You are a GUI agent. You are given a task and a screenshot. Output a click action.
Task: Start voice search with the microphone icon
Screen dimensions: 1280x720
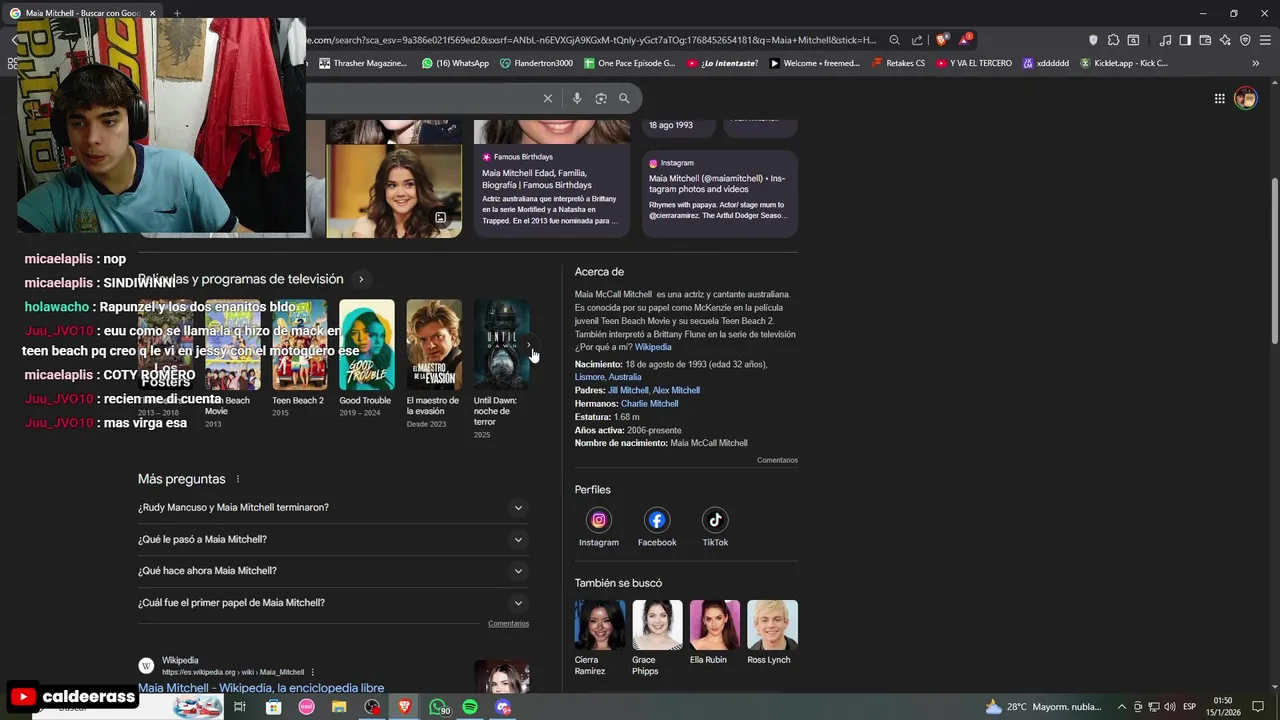[x=577, y=98]
